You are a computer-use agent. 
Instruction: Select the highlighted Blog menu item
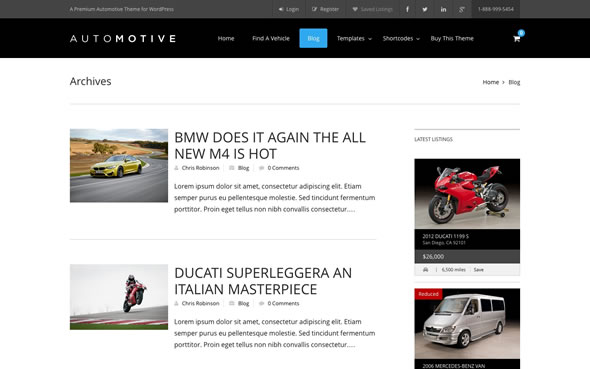click(x=313, y=38)
